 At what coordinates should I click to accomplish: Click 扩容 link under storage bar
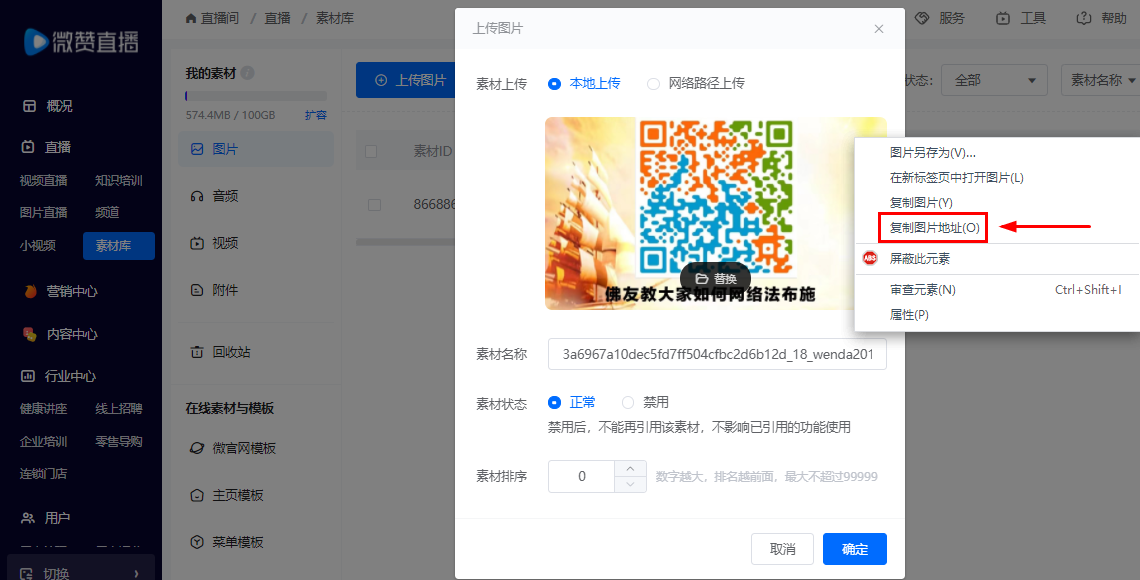(x=316, y=115)
